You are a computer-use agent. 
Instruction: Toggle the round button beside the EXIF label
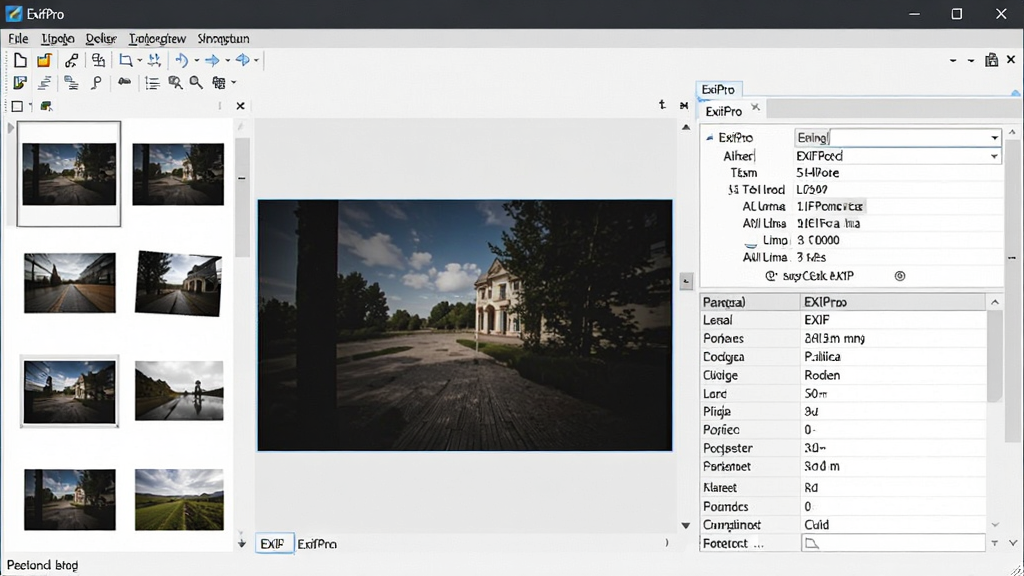900,276
